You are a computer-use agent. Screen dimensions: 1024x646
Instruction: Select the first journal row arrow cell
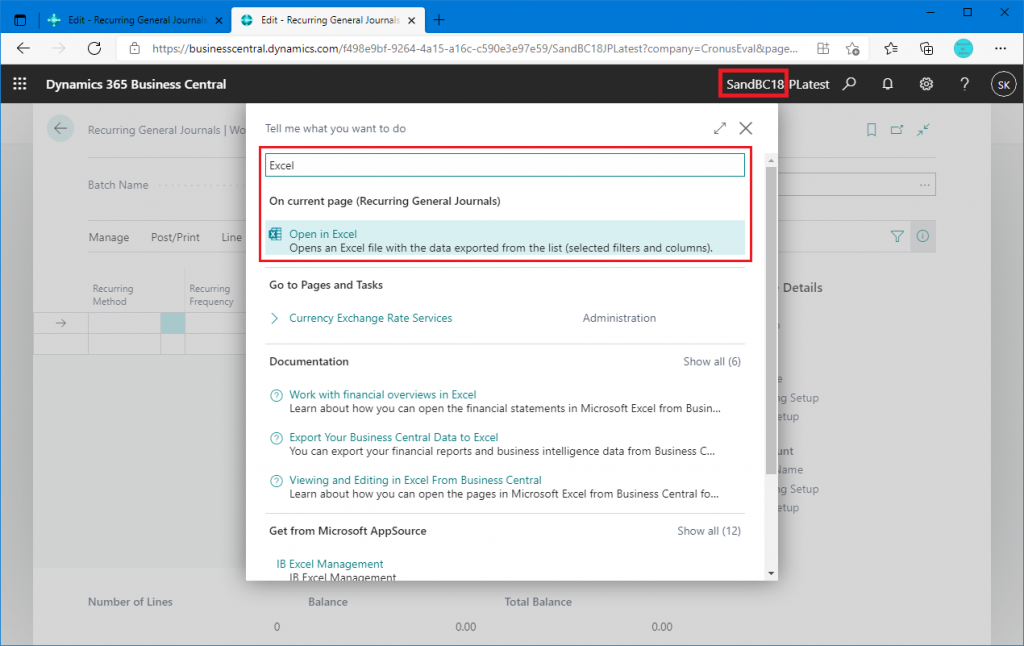tap(61, 323)
